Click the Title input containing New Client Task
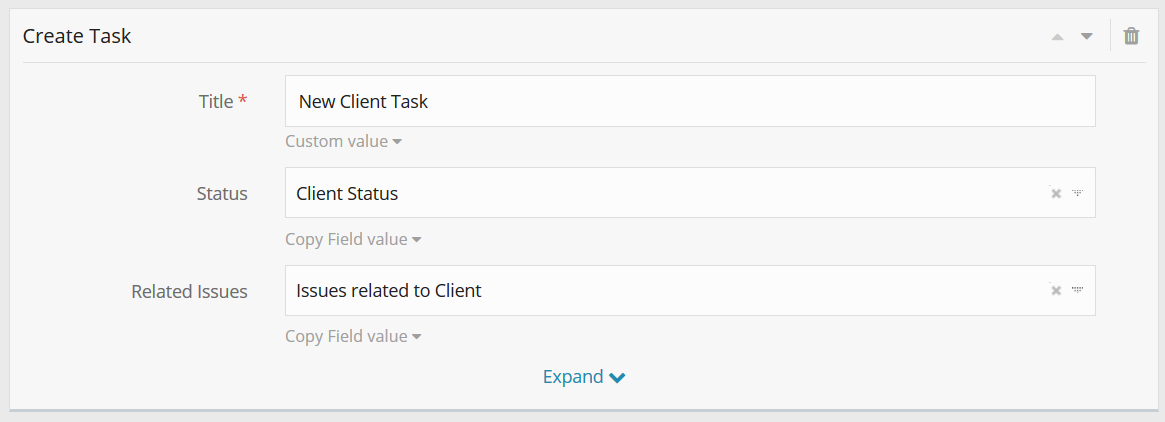Viewport: 1165px width, 422px height. 690,101
